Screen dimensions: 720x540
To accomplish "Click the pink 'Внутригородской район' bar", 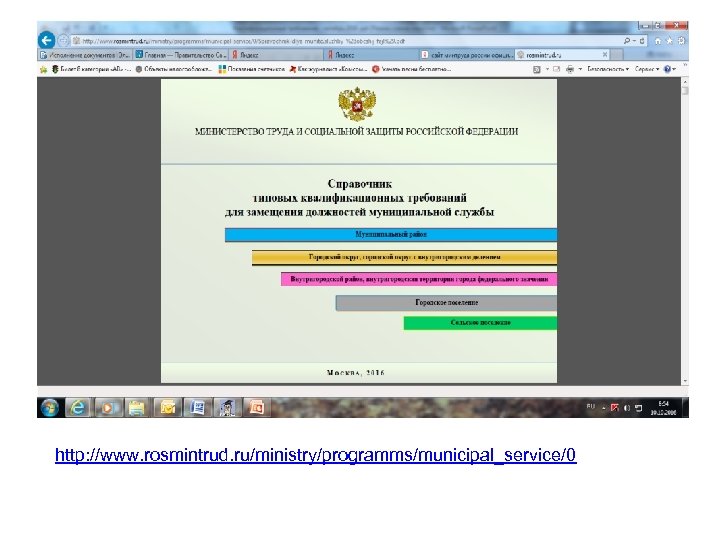I will [x=419, y=279].
